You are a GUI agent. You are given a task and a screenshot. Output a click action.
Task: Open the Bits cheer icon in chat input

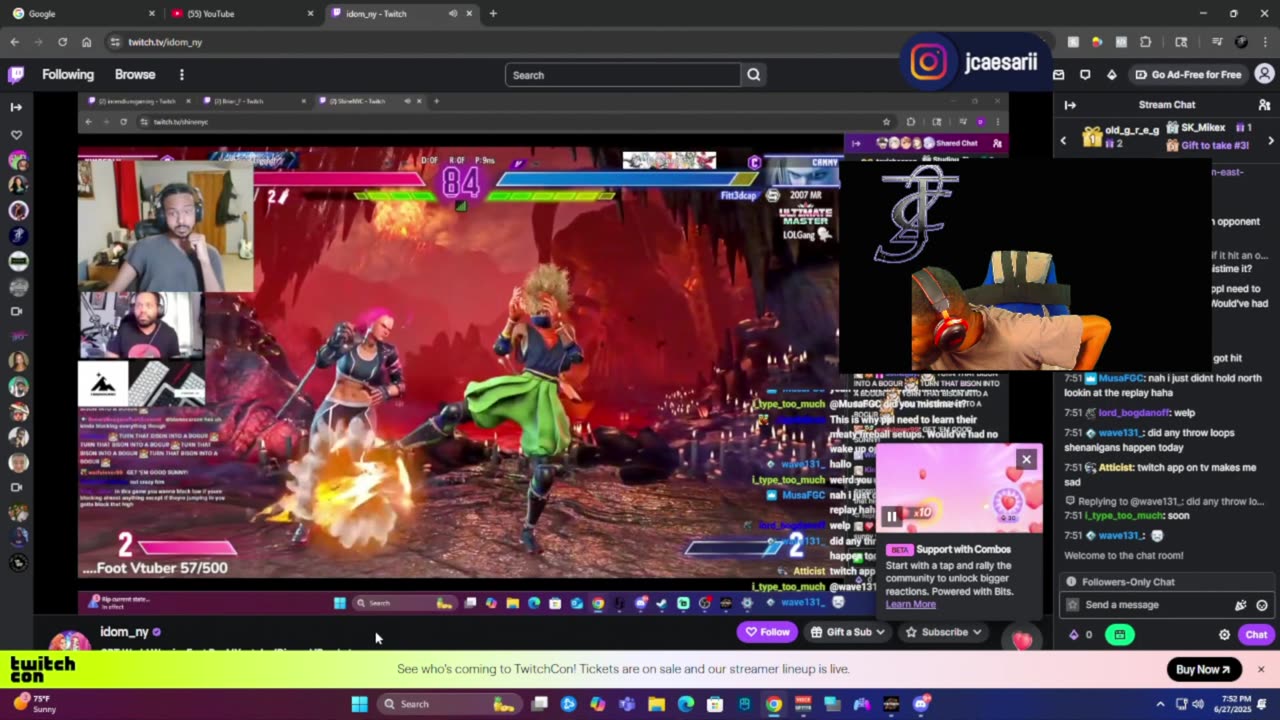pos(1241,605)
